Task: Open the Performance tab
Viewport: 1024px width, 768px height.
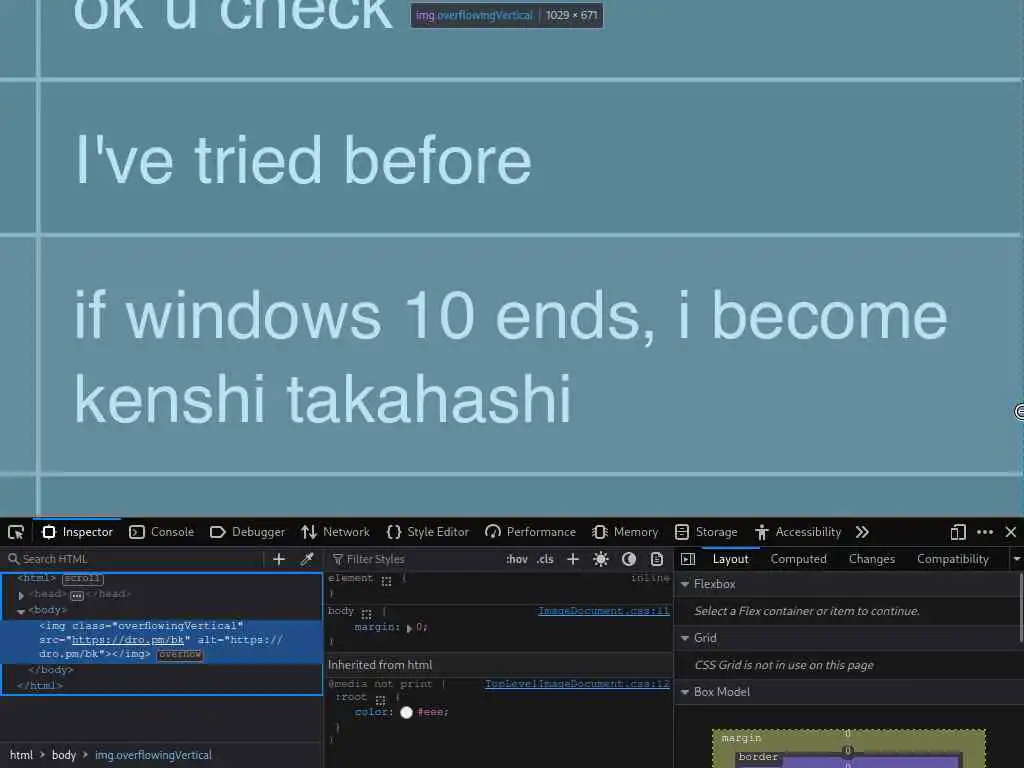Action: click(531, 532)
